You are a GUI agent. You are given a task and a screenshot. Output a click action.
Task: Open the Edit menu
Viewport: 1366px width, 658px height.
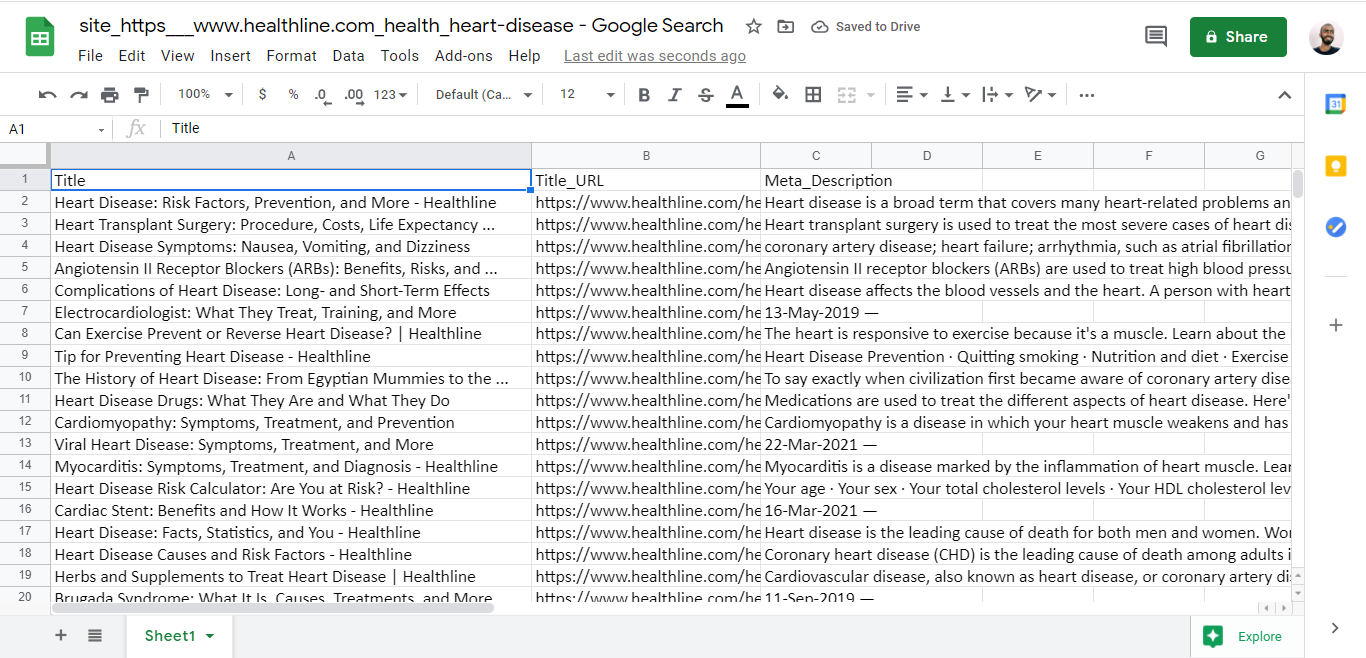coord(131,56)
